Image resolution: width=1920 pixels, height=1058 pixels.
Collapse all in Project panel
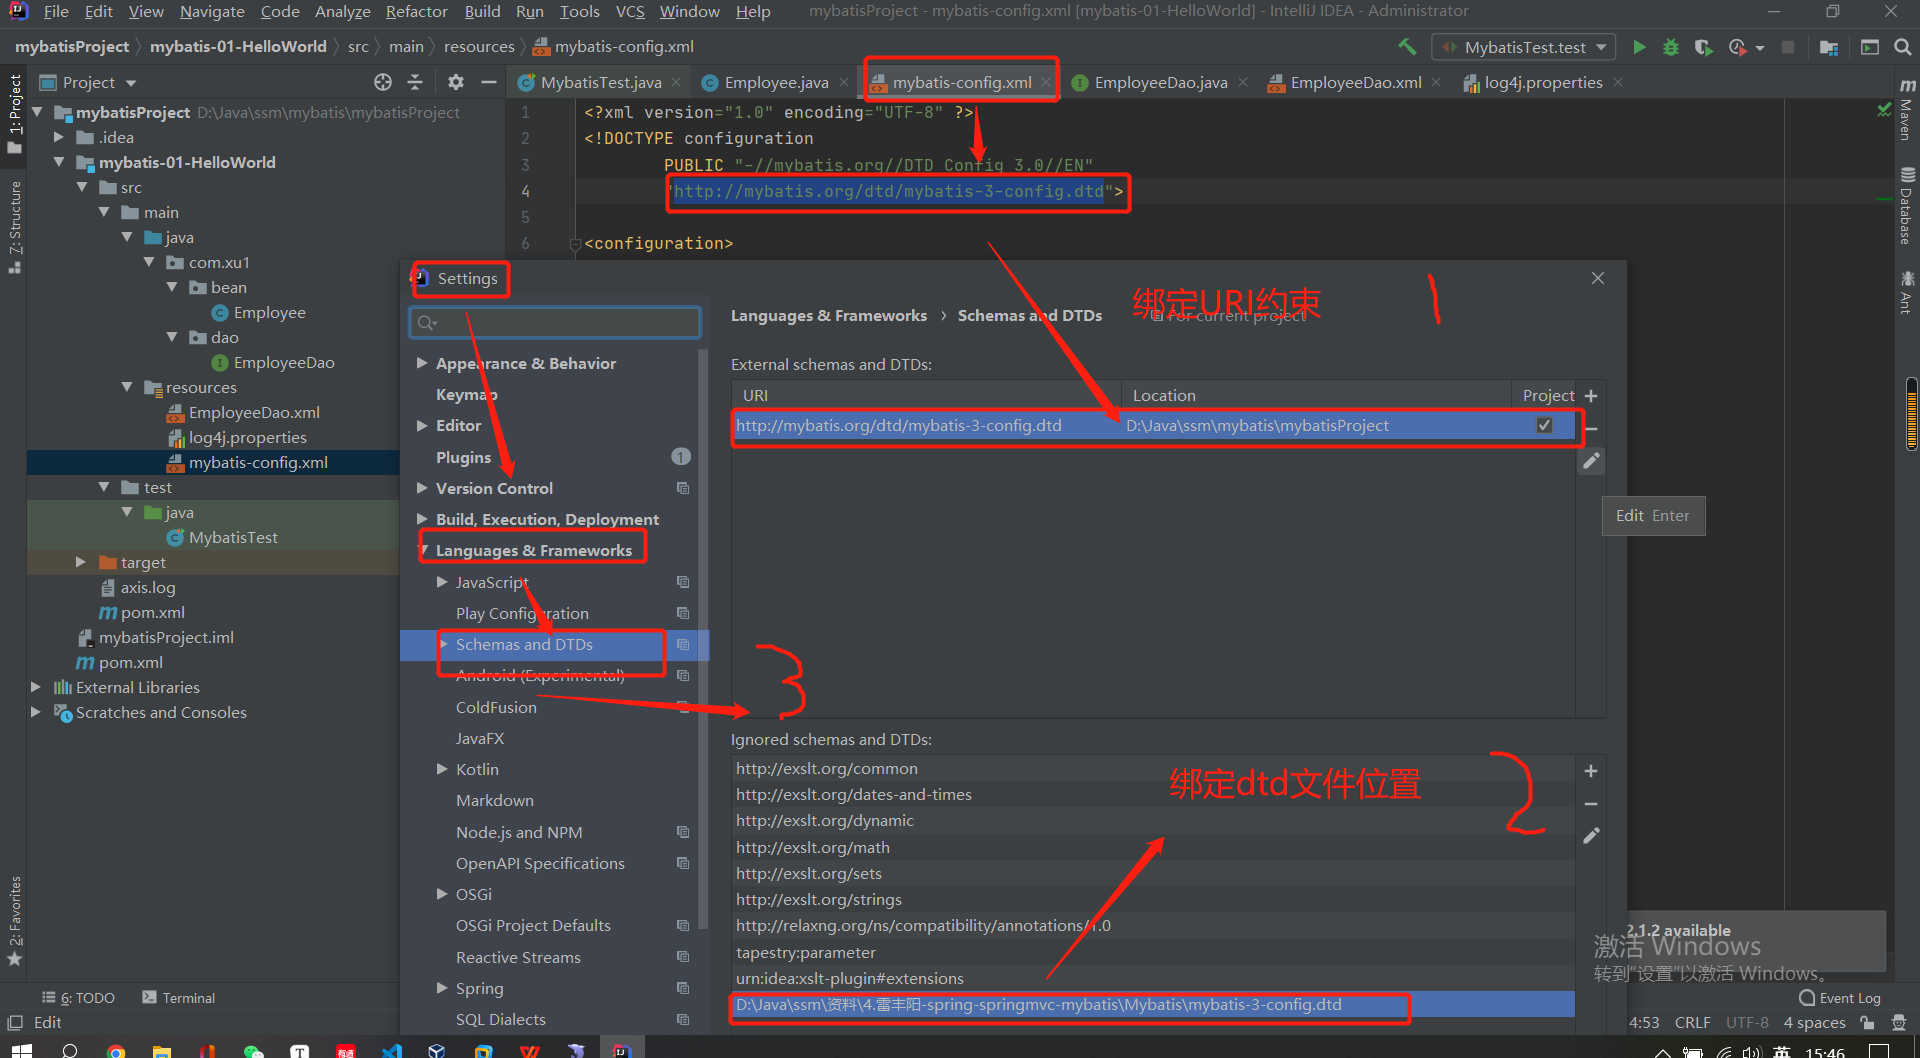[416, 82]
